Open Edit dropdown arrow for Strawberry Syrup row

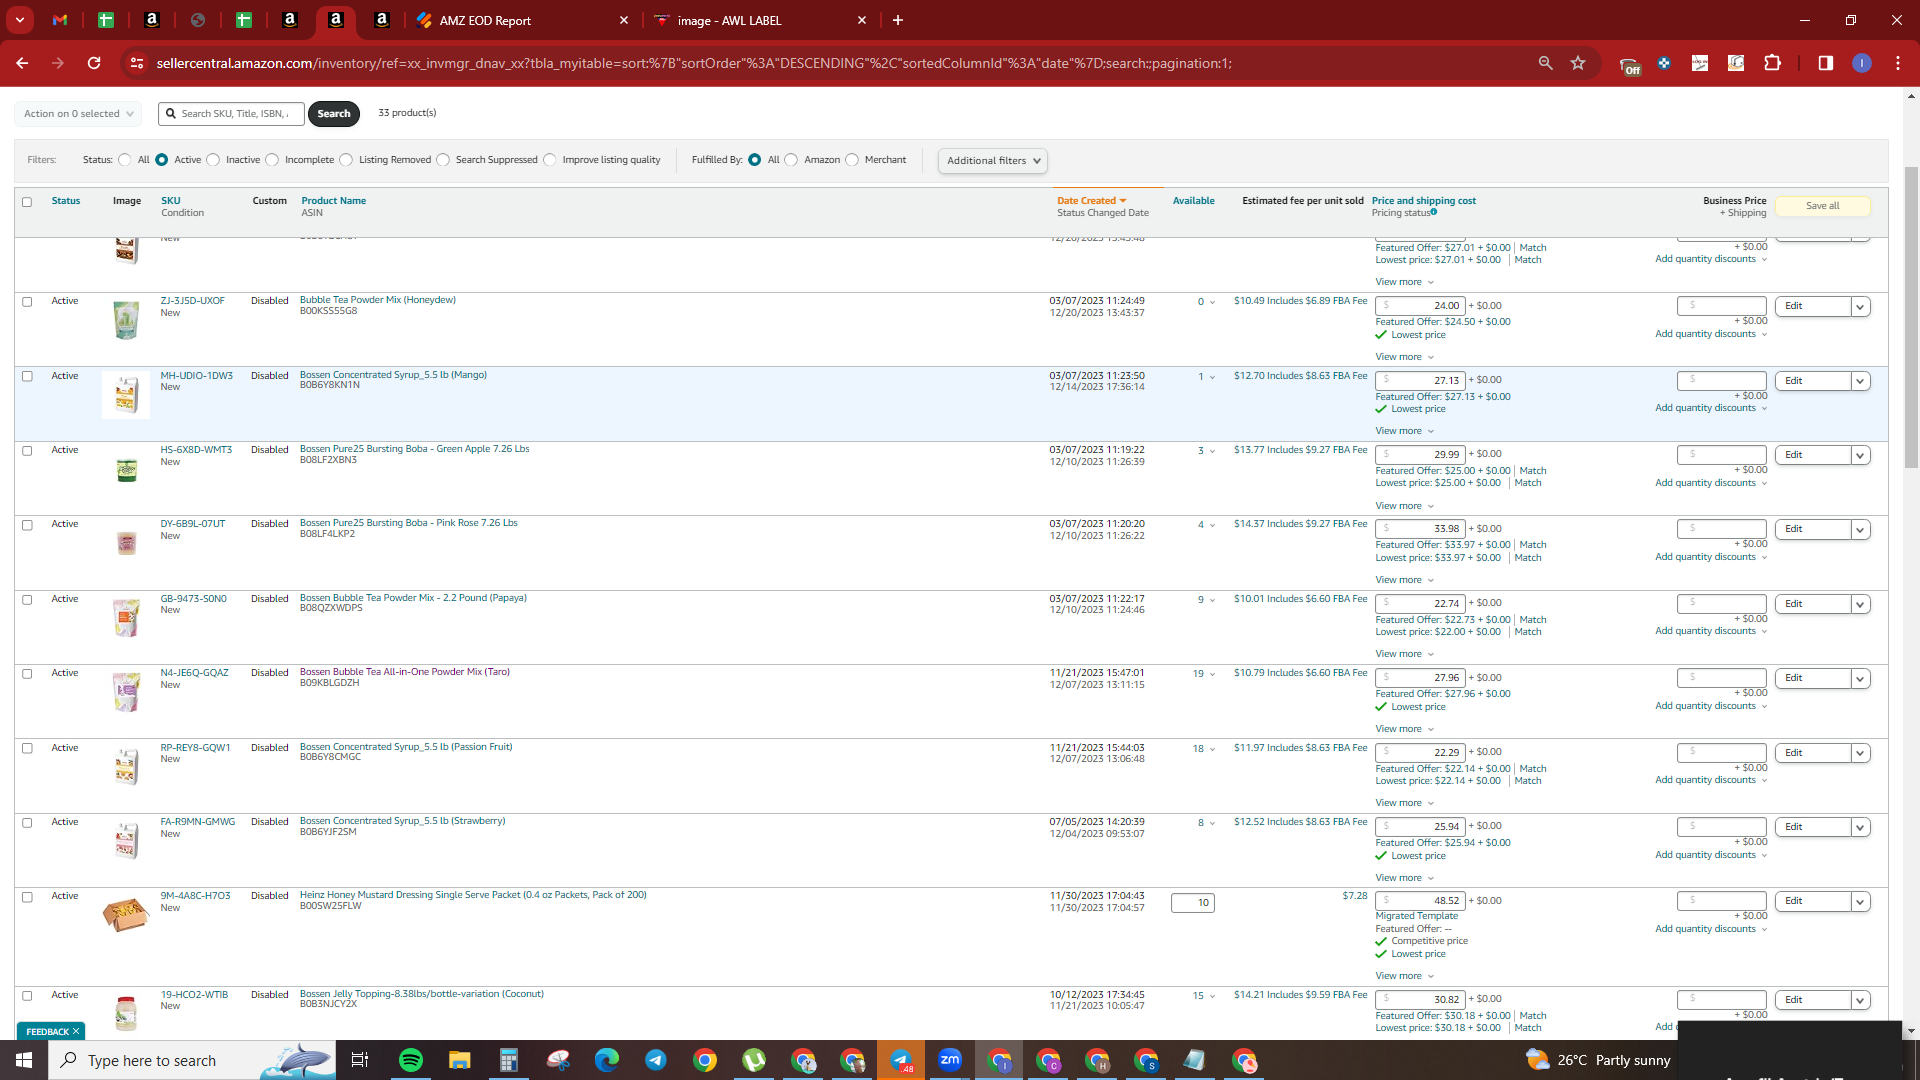[1860, 827]
